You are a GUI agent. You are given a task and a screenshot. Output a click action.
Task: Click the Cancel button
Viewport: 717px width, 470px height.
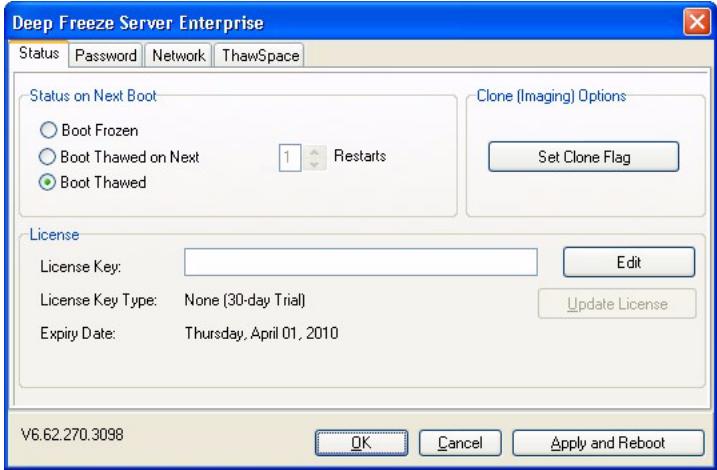click(x=460, y=443)
